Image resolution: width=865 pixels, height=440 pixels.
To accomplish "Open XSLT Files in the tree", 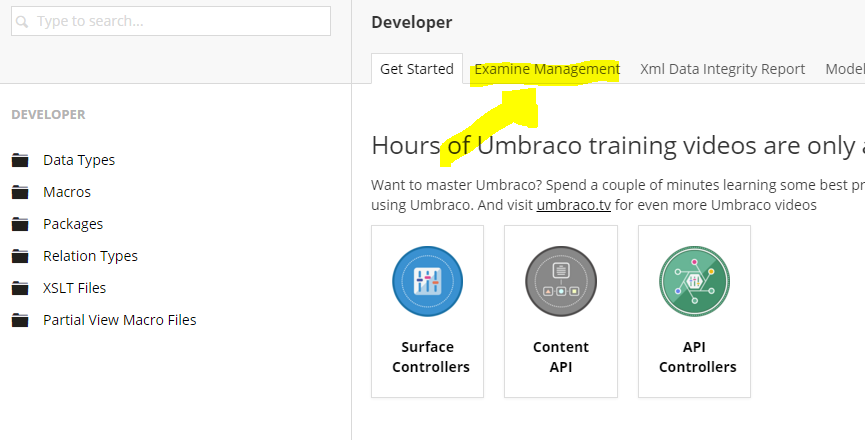I will point(74,288).
